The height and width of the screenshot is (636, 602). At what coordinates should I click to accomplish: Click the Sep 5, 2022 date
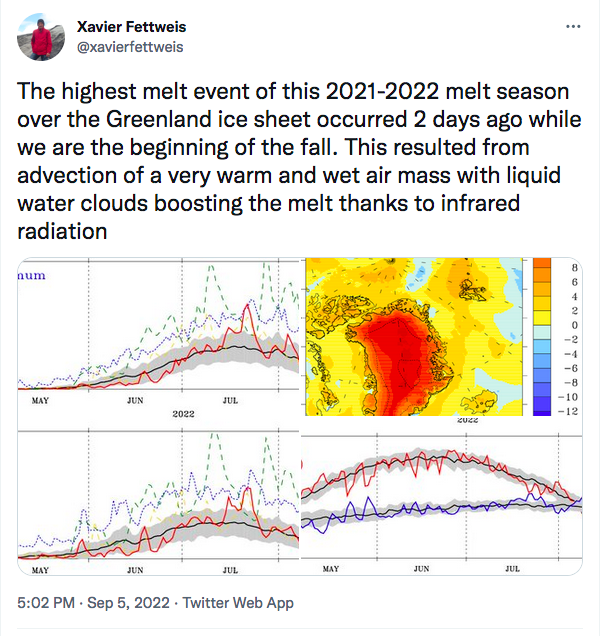pyautogui.click(x=131, y=603)
